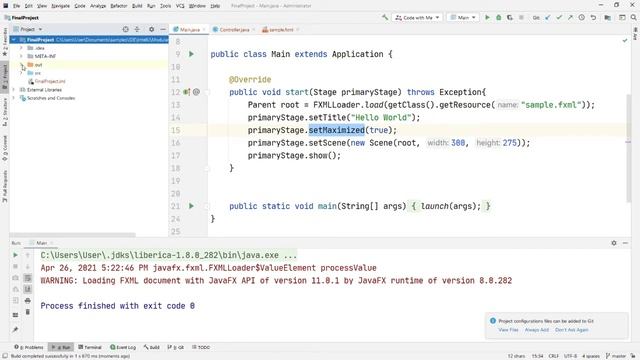Click the CRLF line separator indicator
This screenshot has width=640, height=360.
point(553,356)
